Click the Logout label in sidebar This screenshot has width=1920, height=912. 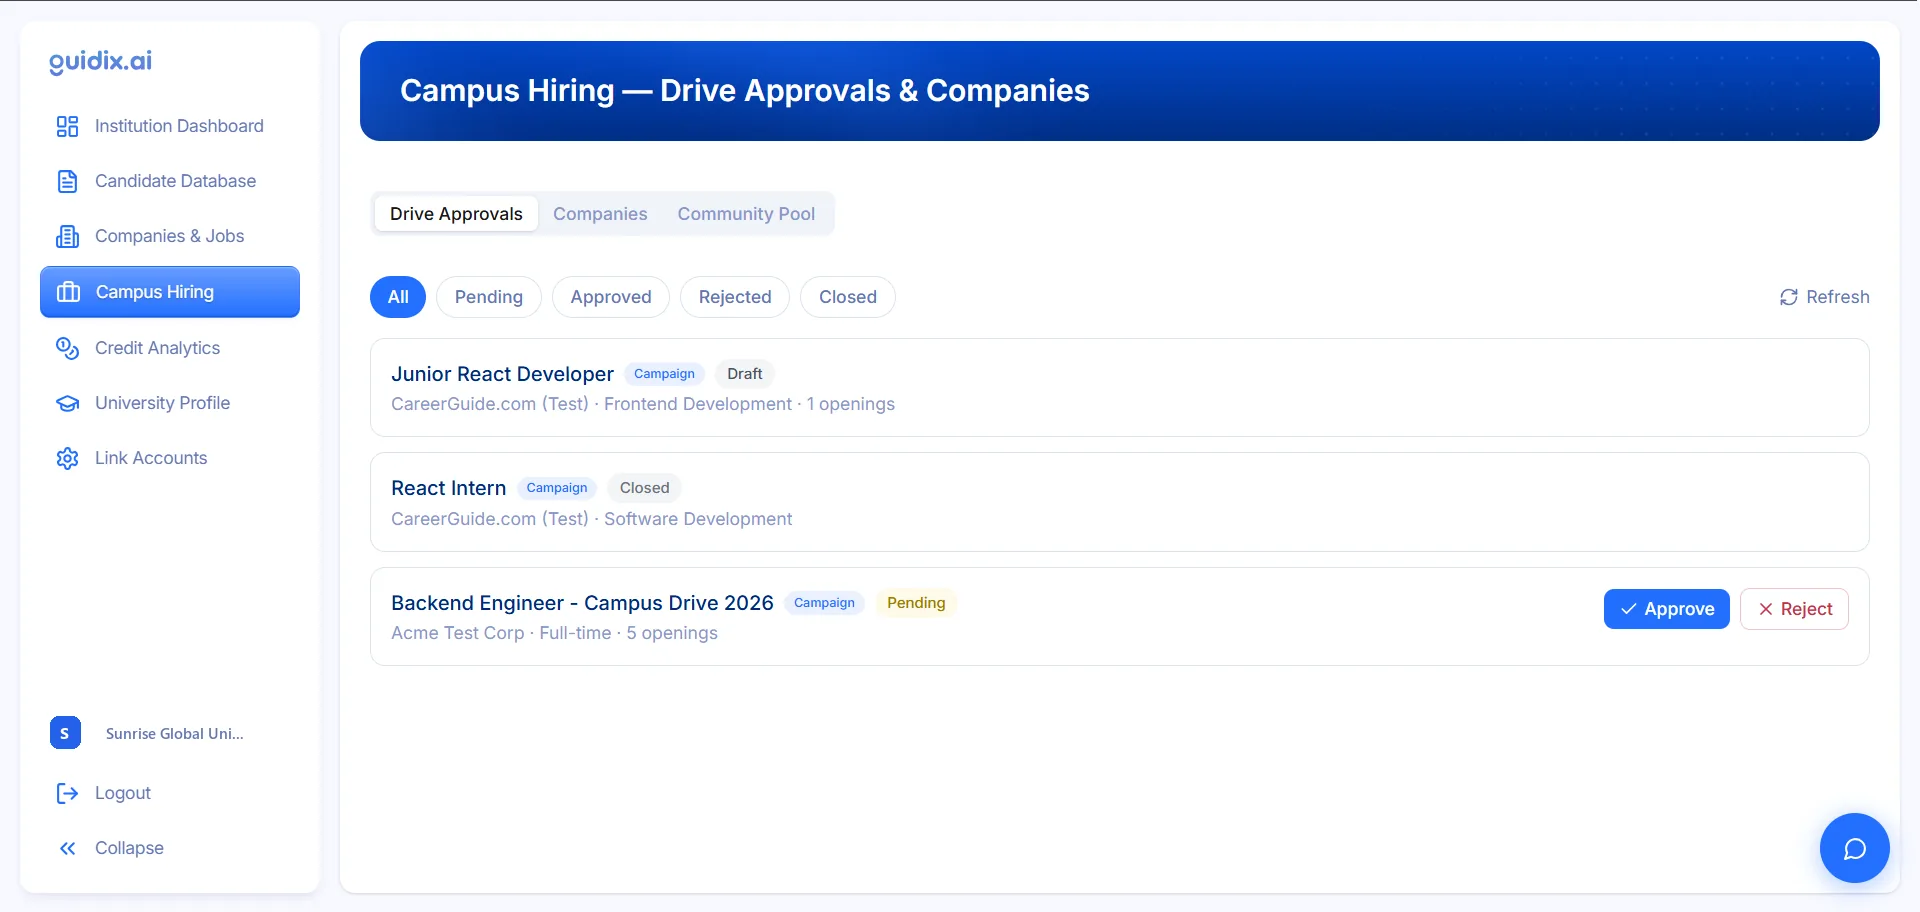click(x=123, y=793)
